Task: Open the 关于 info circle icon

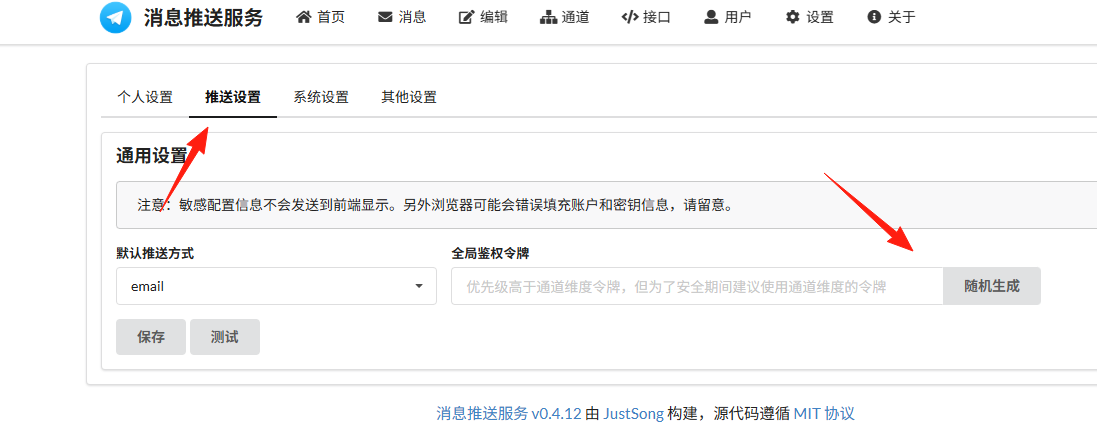Action: 874,18
